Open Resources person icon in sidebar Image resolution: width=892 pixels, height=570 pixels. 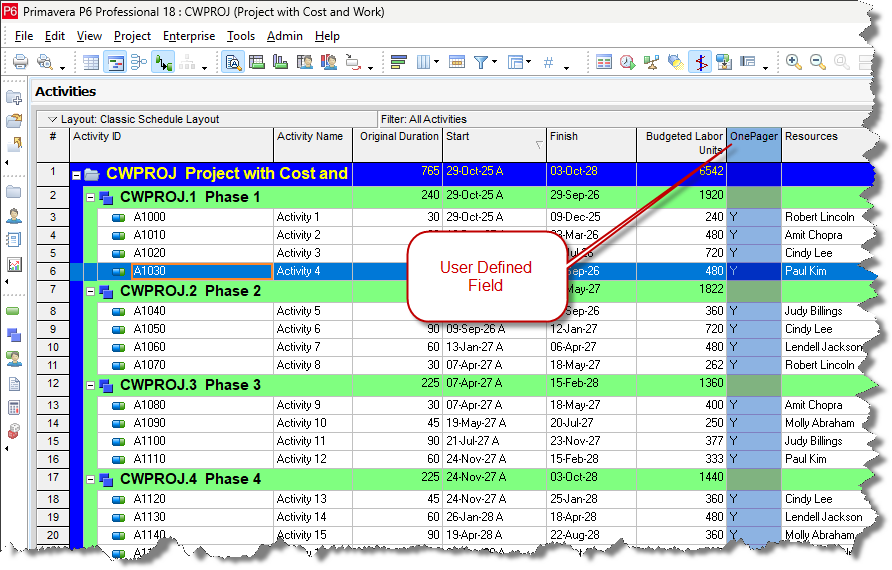[14, 216]
